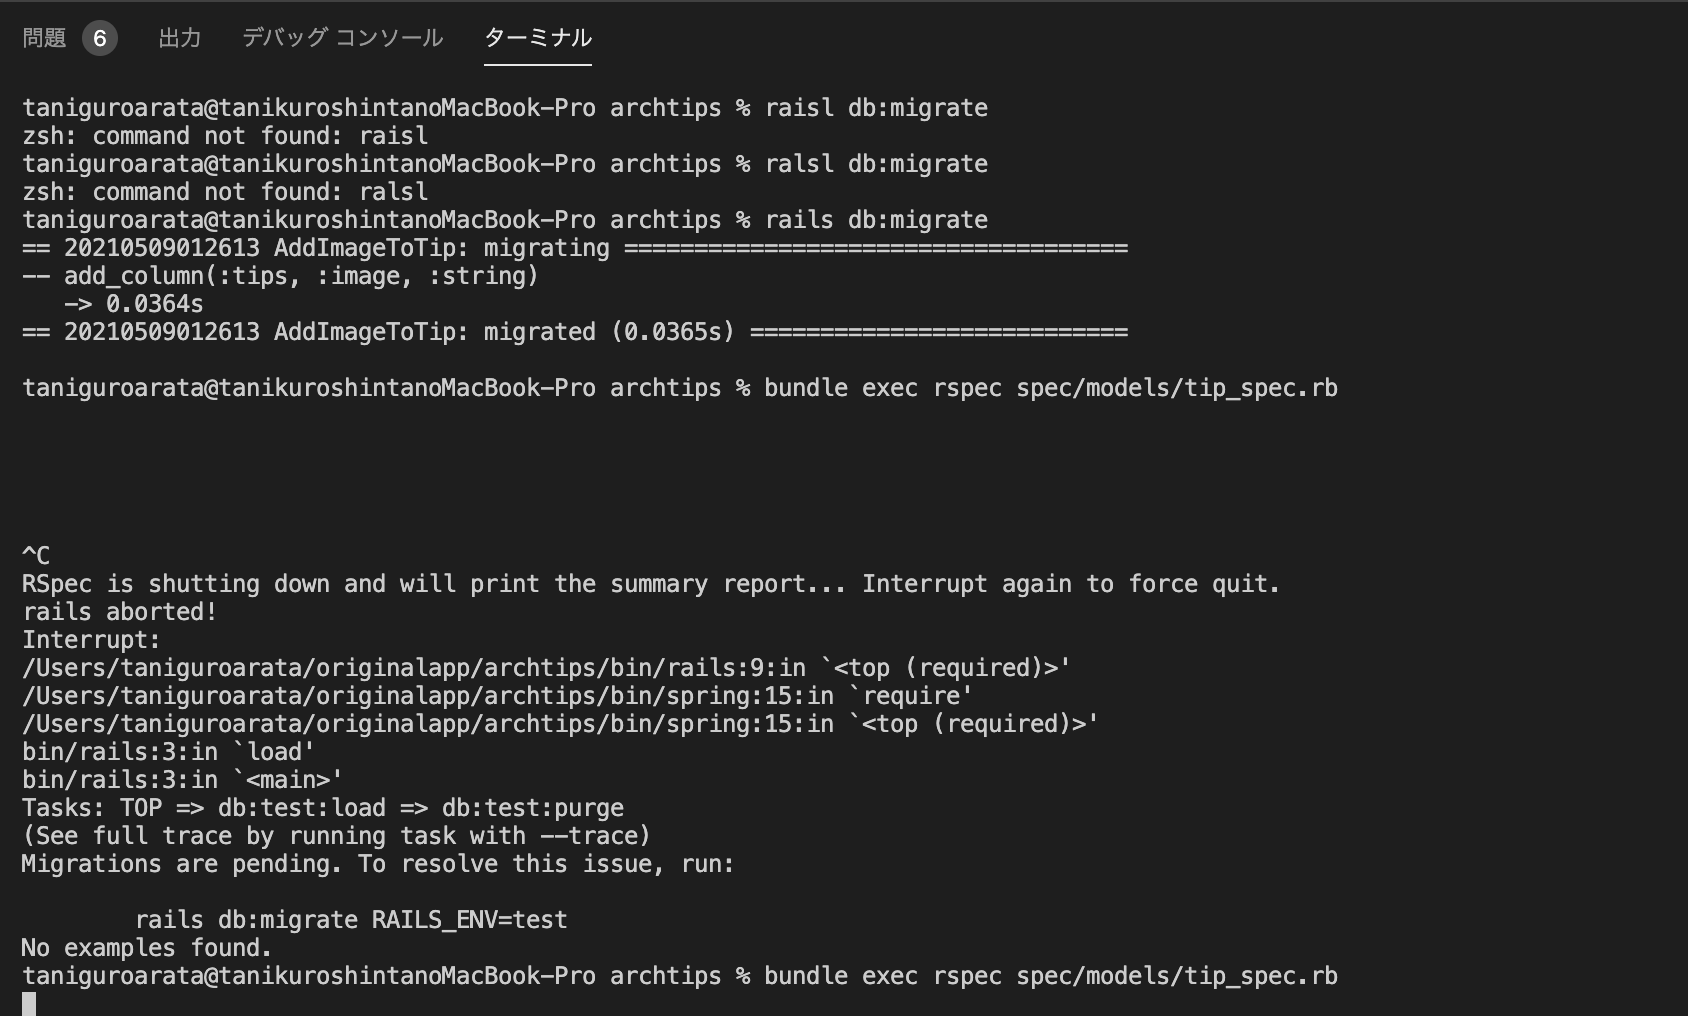Open the デバッグ コンソール tab
This screenshot has width=1688, height=1016.
[x=342, y=38]
